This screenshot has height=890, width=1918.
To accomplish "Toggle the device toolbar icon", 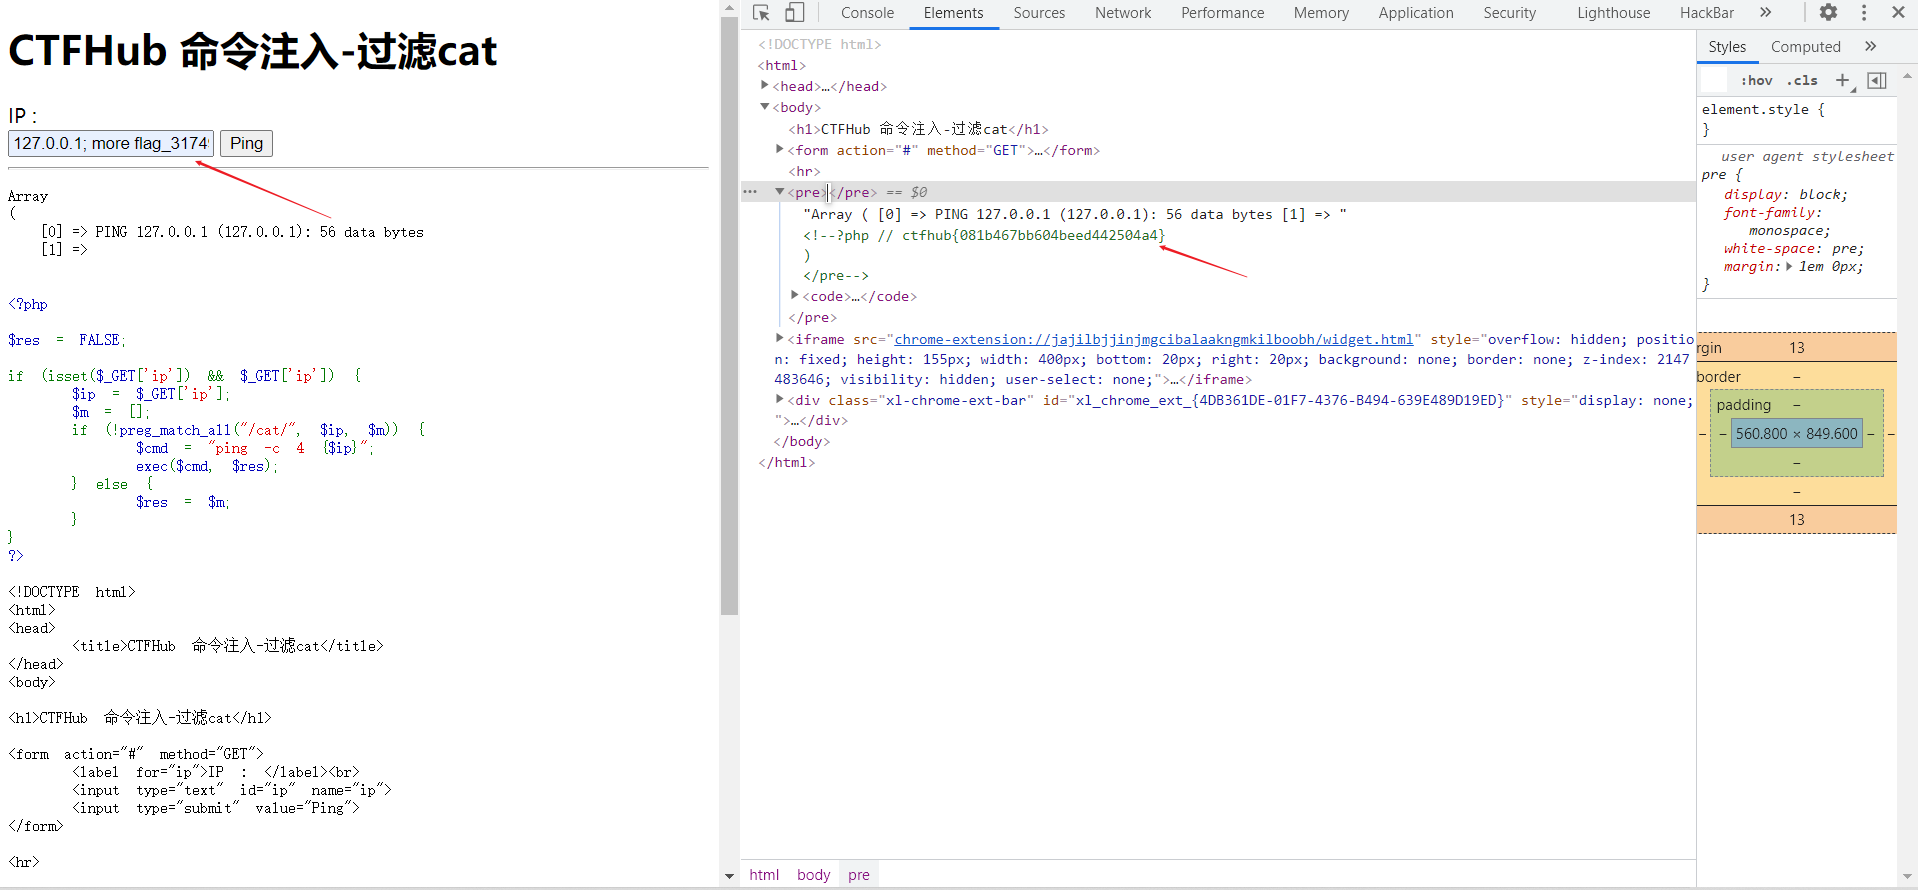I will pyautogui.click(x=794, y=13).
